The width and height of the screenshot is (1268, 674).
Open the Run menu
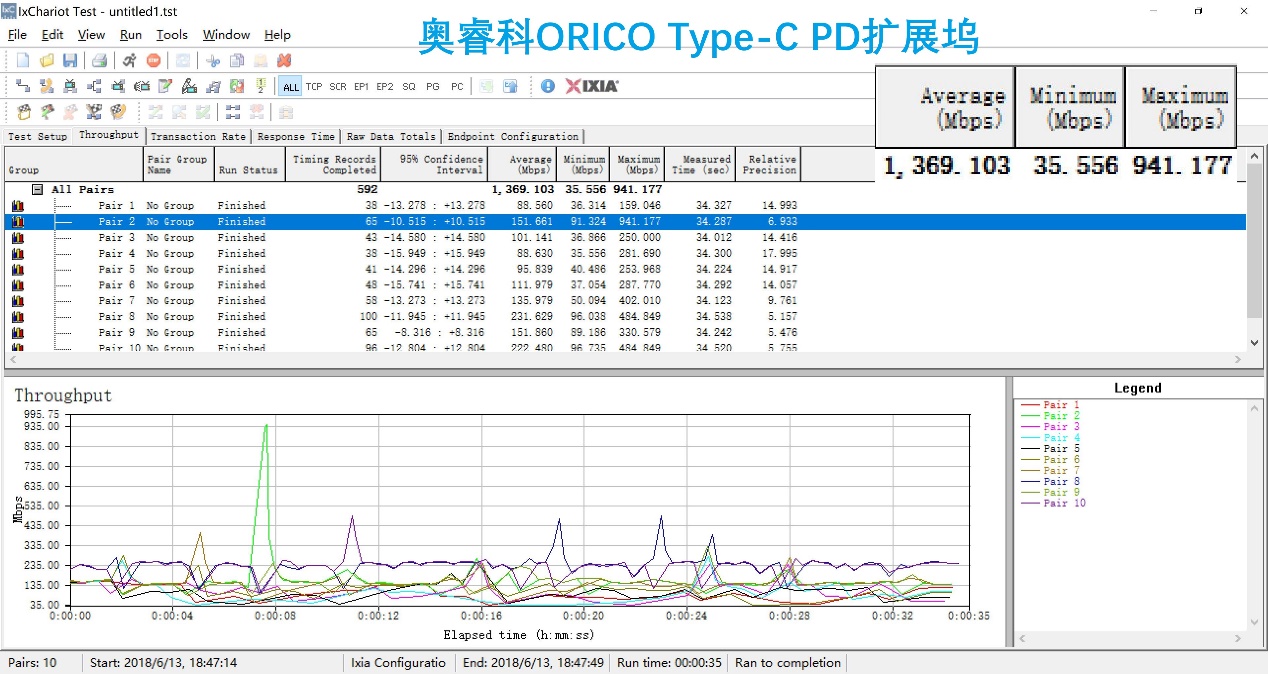(131, 34)
